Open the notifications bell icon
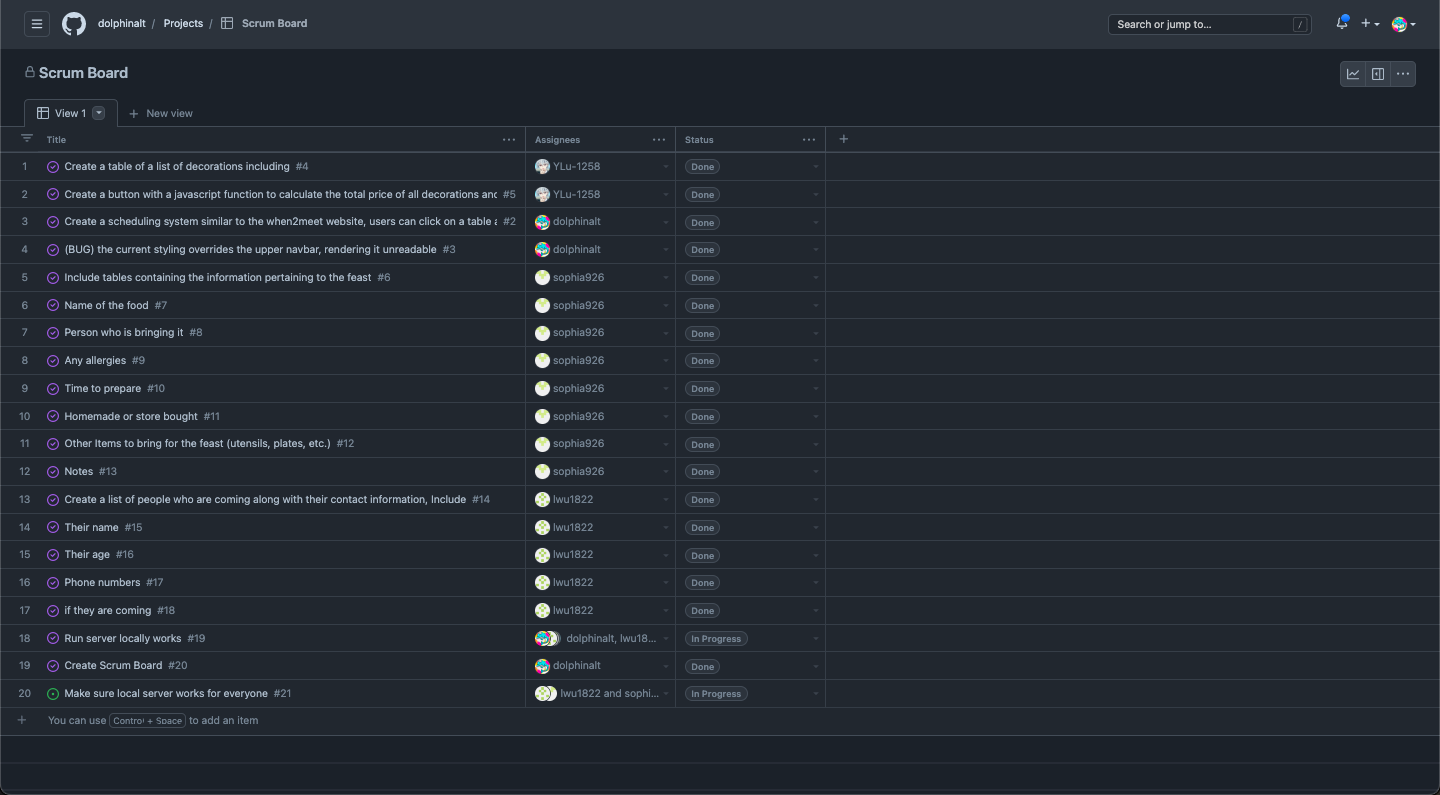Viewport: 1440px width, 795px height. pos(1341,22)
